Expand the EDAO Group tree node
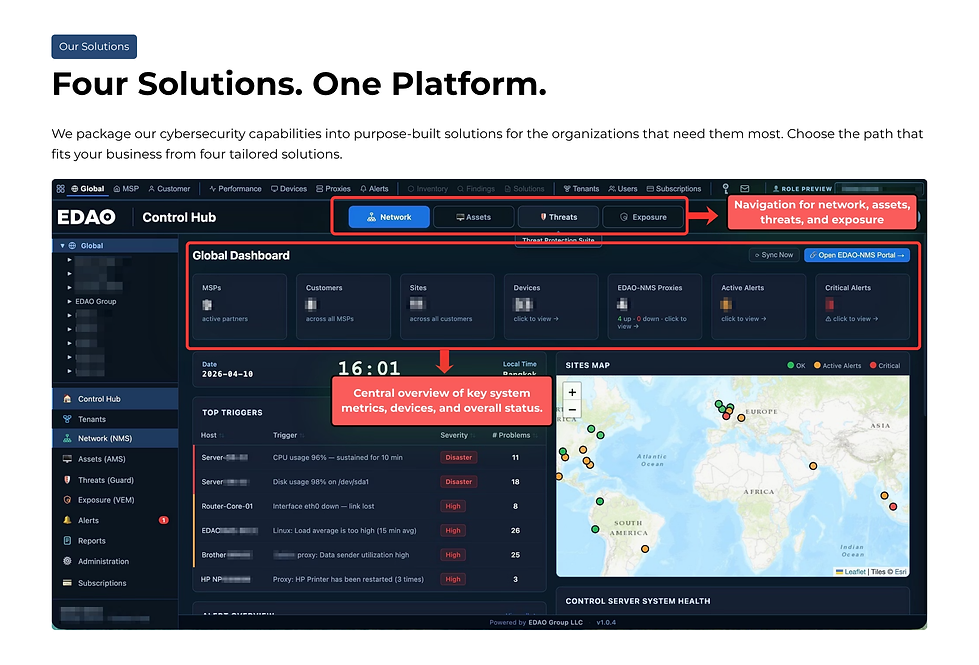Viewport: 979px width, 665px height. pyautogui.click(x=69, y=301)
